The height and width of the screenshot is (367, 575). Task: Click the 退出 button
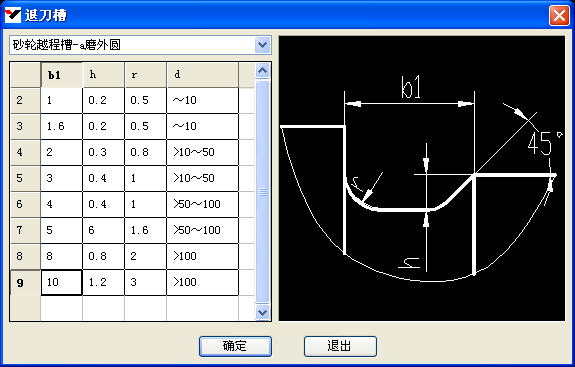(x=340, y=346)
